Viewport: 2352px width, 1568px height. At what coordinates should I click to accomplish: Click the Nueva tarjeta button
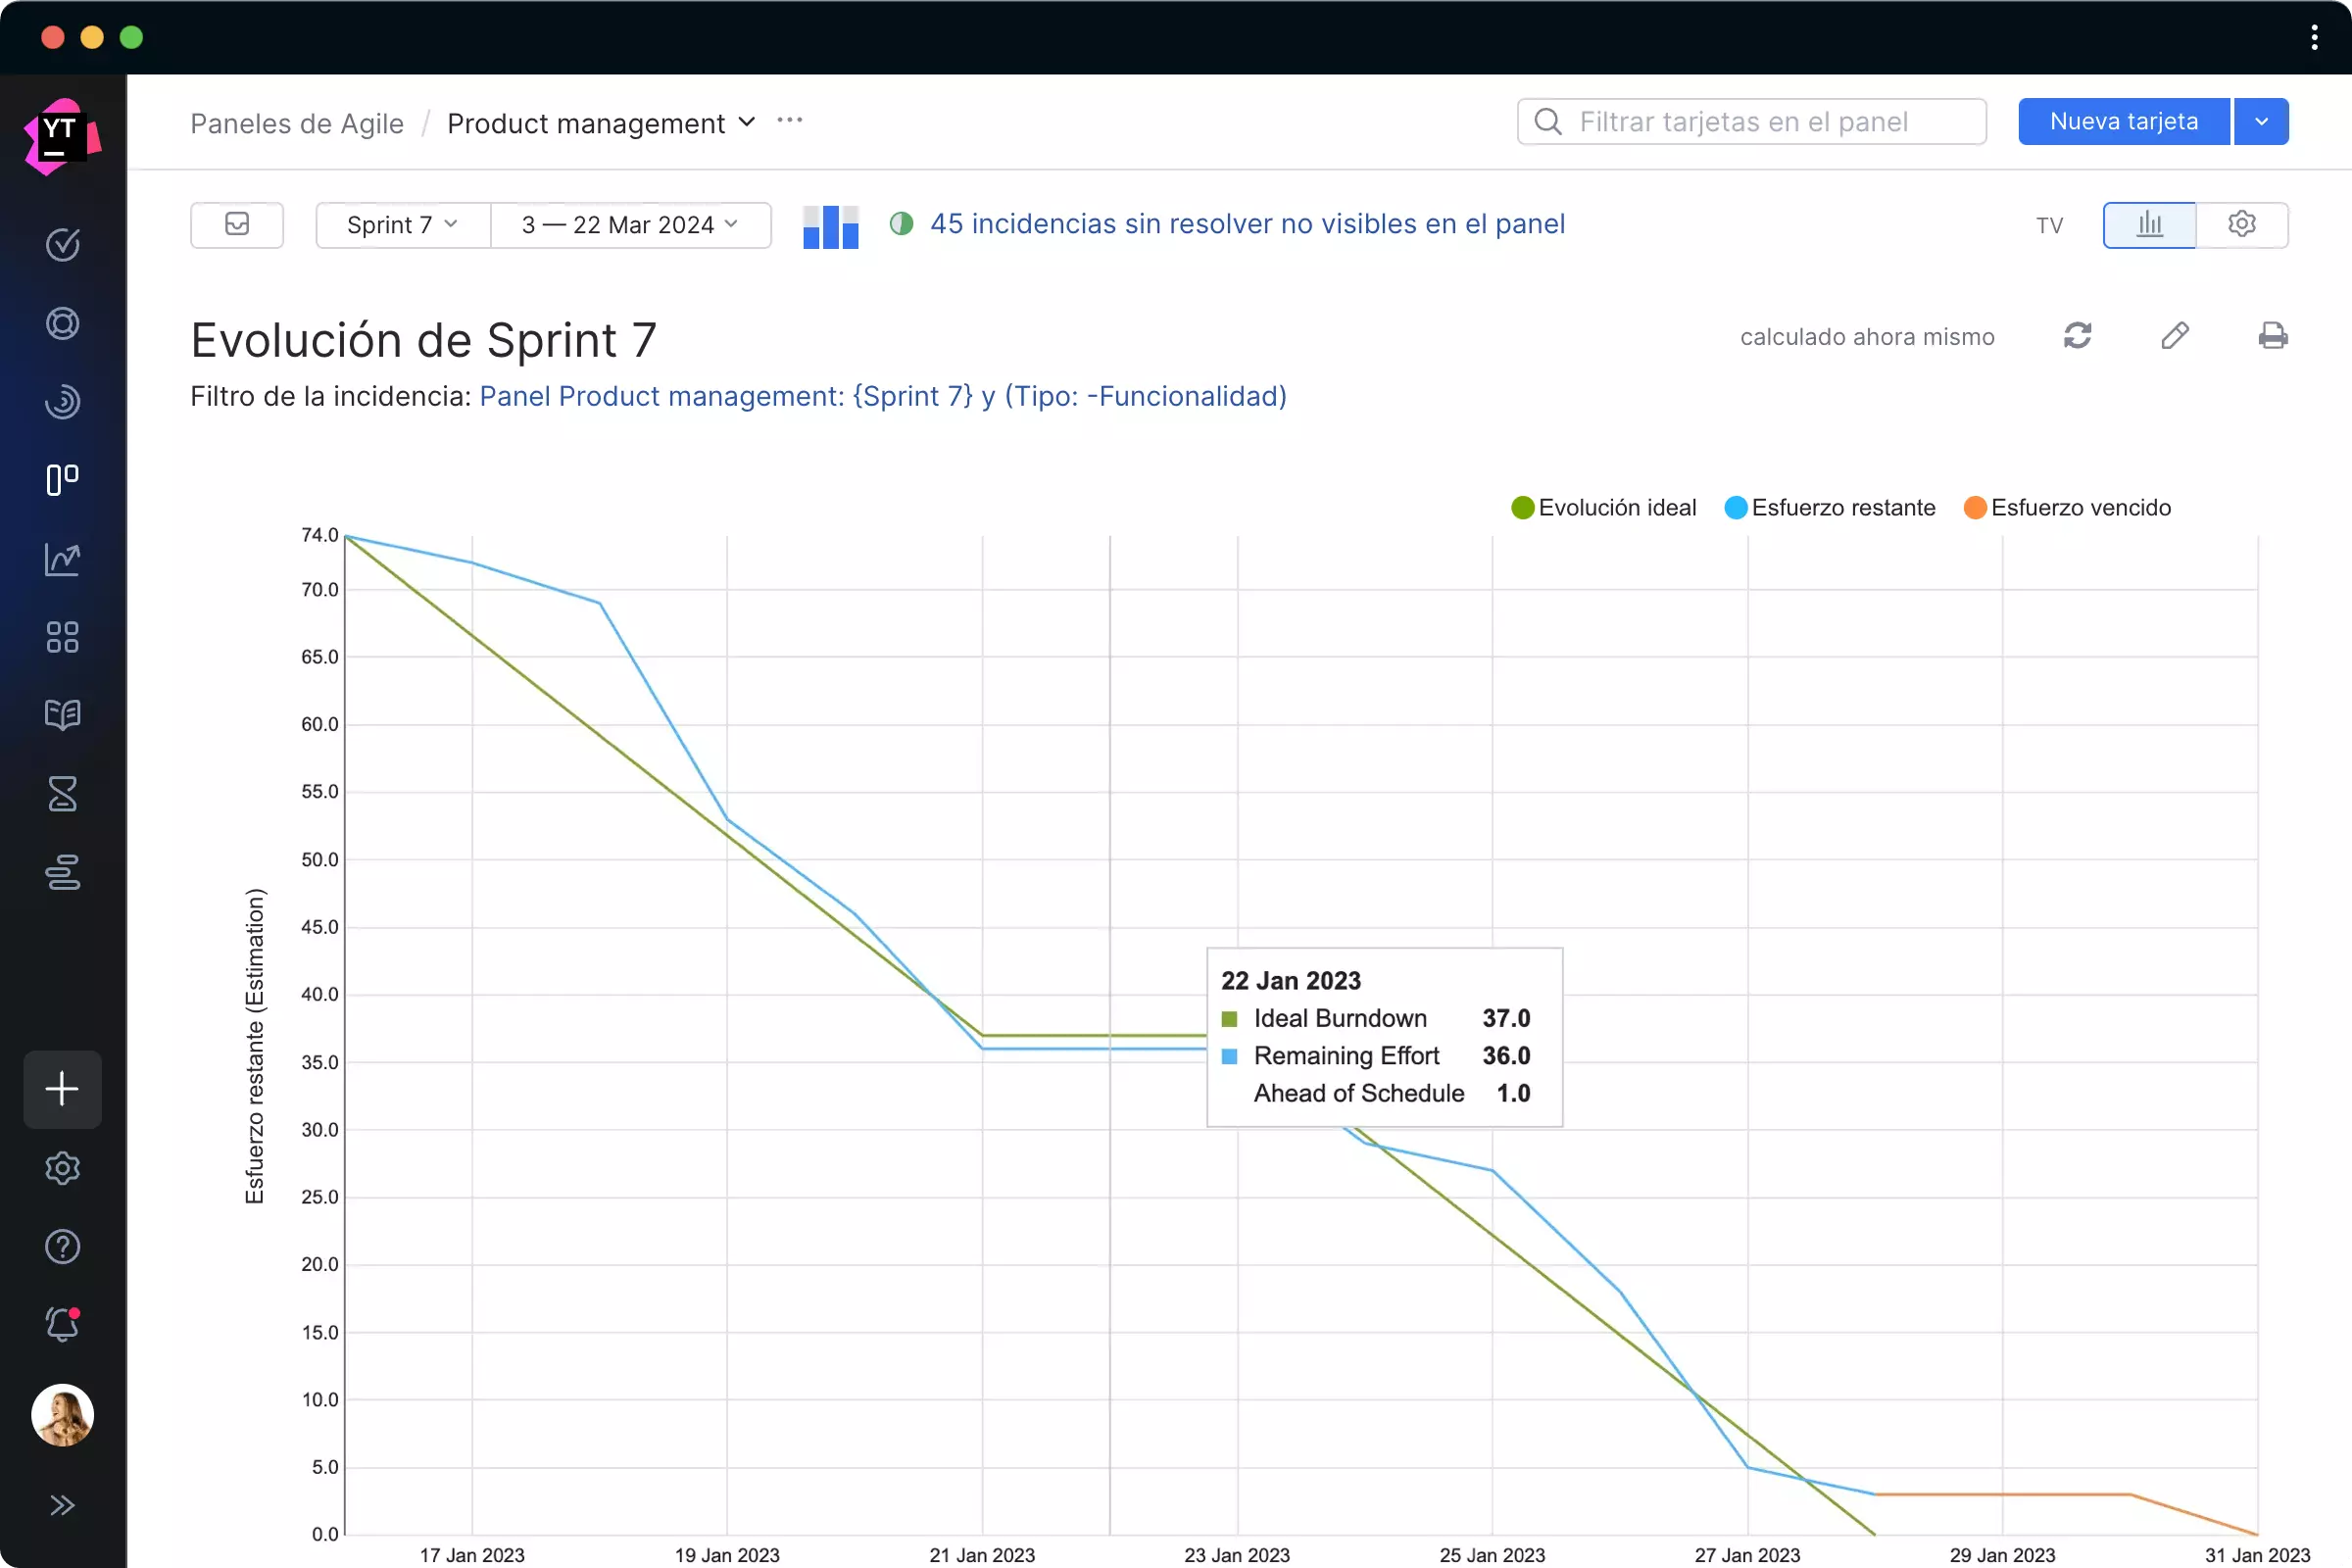2123,122
